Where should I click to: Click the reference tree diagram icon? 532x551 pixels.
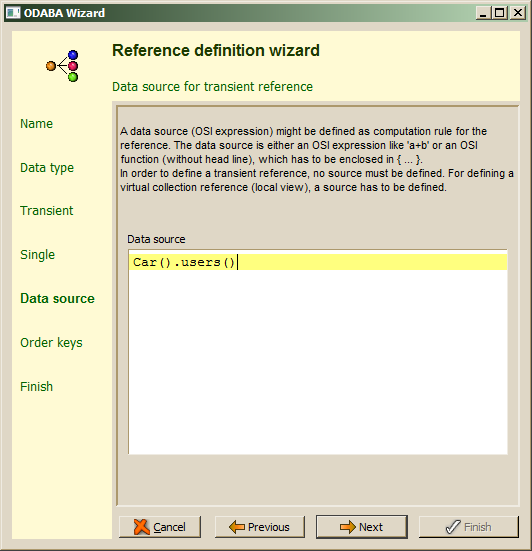pos(62,66)
